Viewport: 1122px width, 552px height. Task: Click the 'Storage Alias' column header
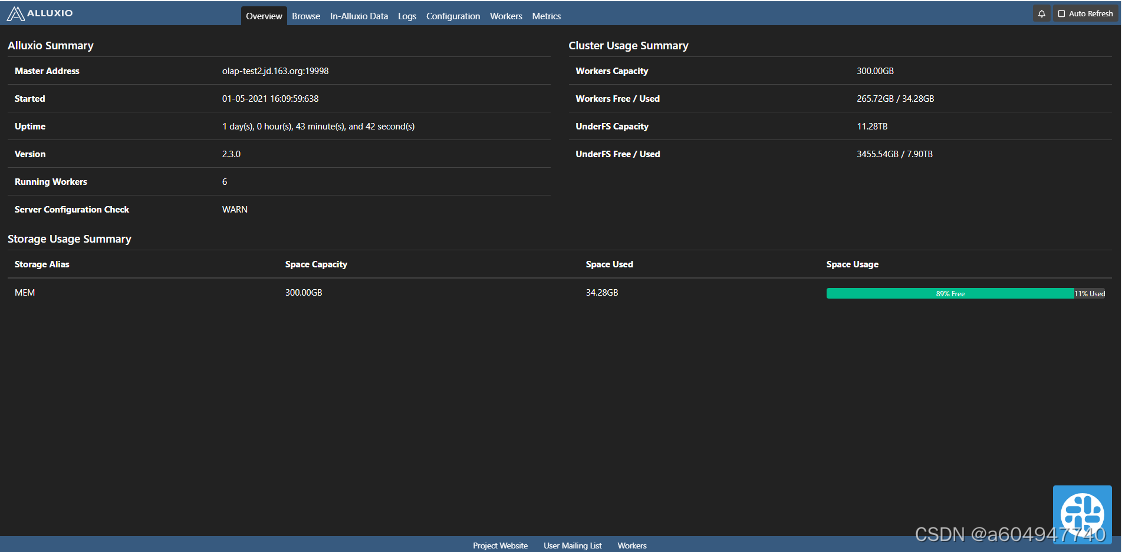(x=42, y=264)
